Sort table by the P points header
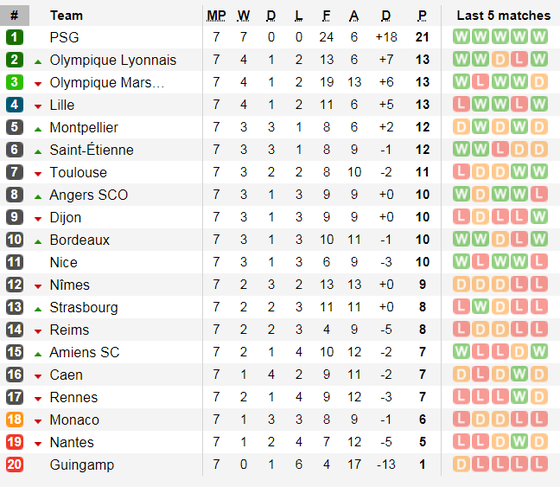Viewport: 560px width, 487px height. click(422, 16)
